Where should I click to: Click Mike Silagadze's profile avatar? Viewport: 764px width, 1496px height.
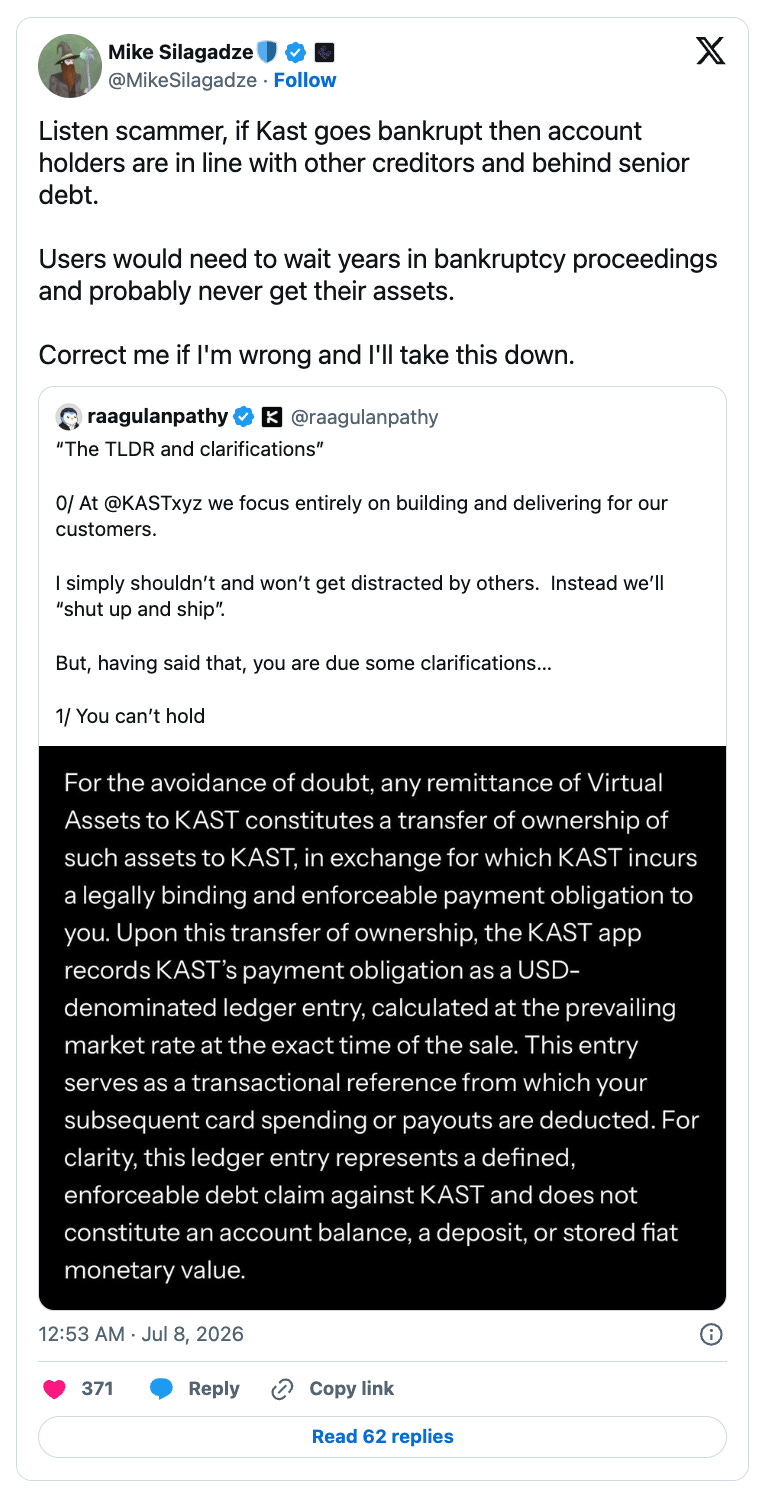[70, 66]
